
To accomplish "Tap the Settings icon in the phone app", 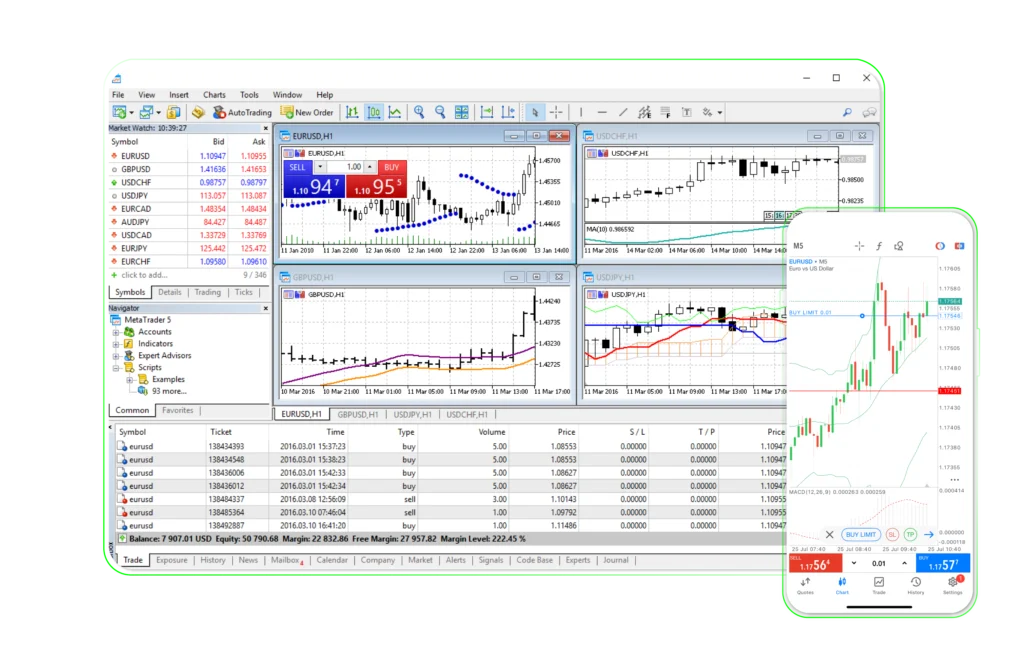I will pyautogui.click(x=952, y=584).
